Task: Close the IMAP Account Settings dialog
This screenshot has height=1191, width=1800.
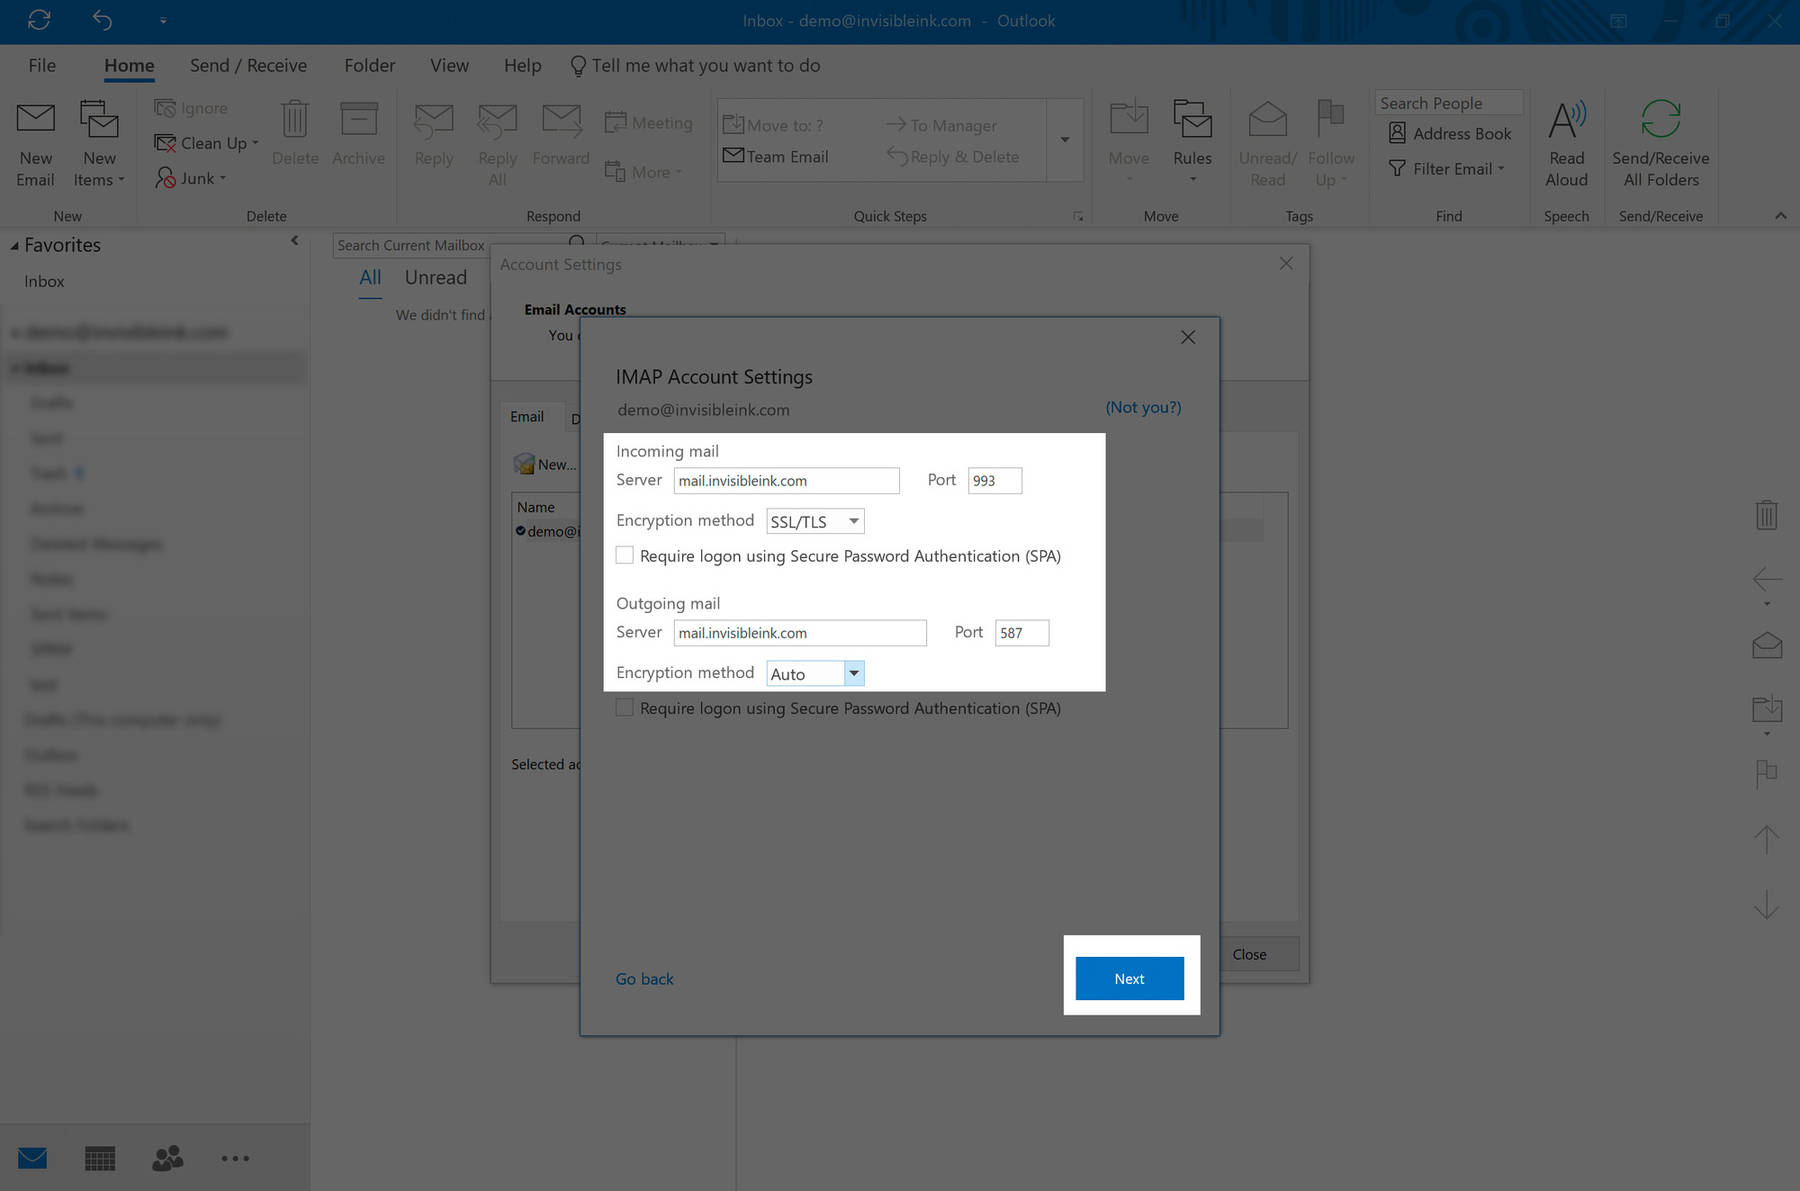Action: (1187, 337)
